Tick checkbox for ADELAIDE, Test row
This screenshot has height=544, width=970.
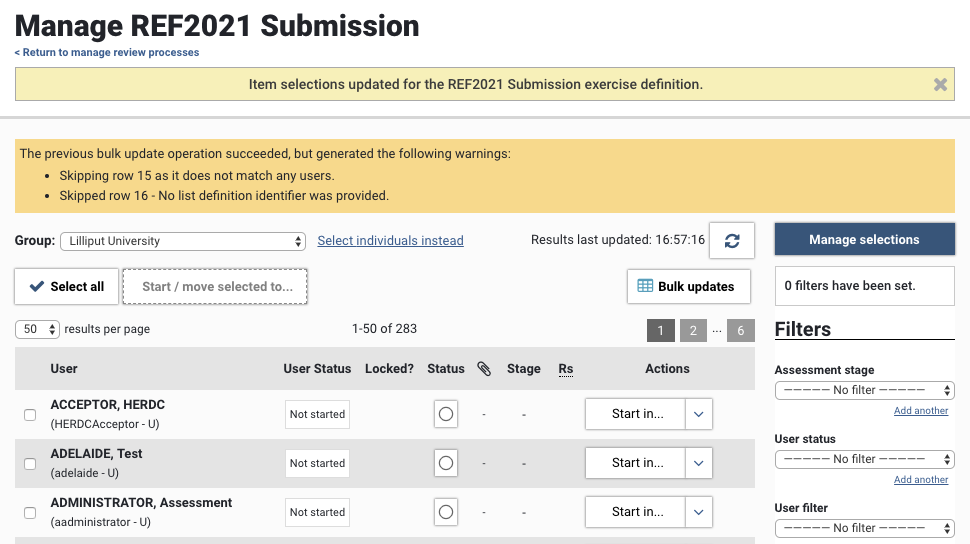click(x=30, y=463)
